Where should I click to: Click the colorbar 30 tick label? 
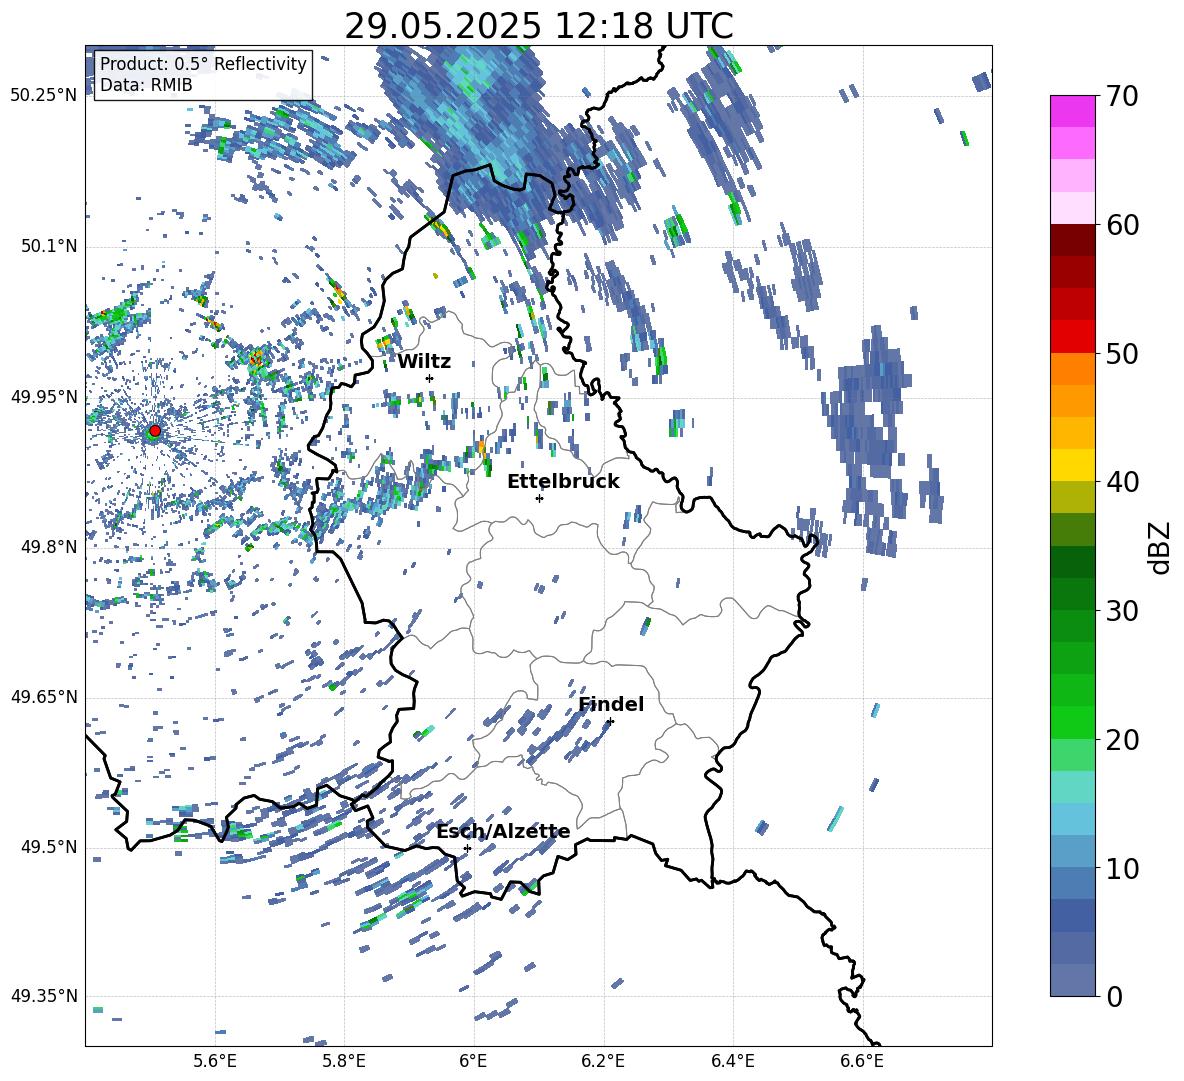(x=1122, y=611)
